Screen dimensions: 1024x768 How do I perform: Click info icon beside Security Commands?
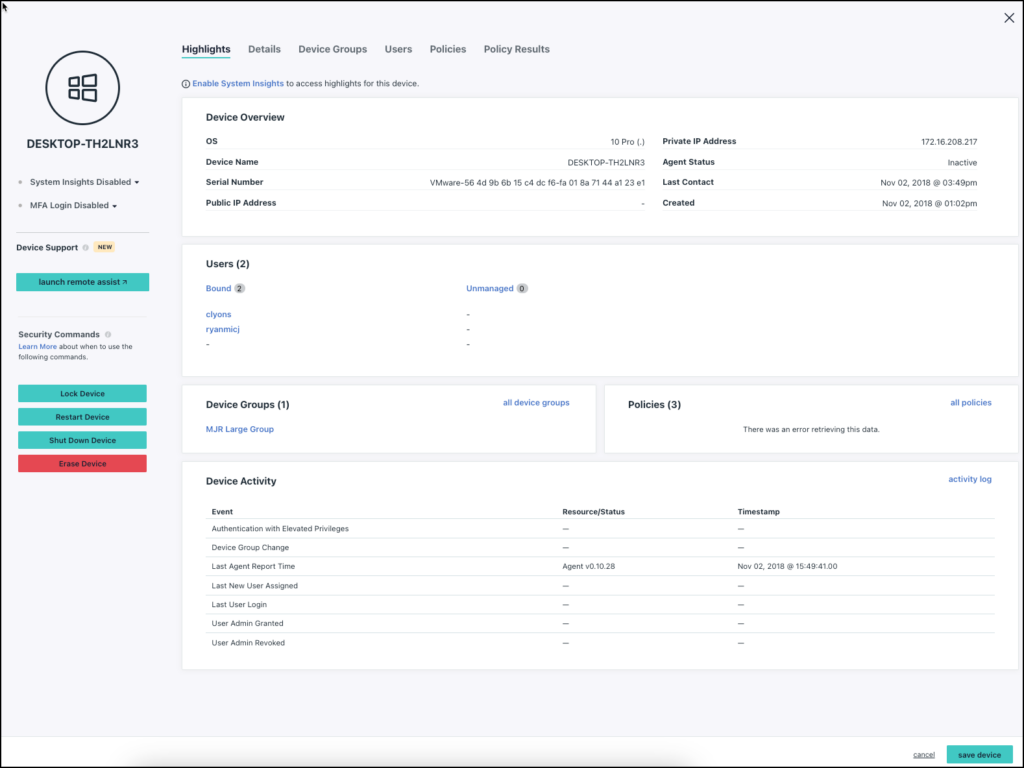tap(108, 334)
